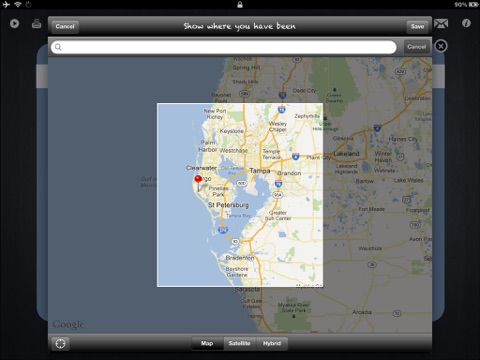Click the St Petersburg map label
Screen dimensions: 480x360
[x=228, y=205]
